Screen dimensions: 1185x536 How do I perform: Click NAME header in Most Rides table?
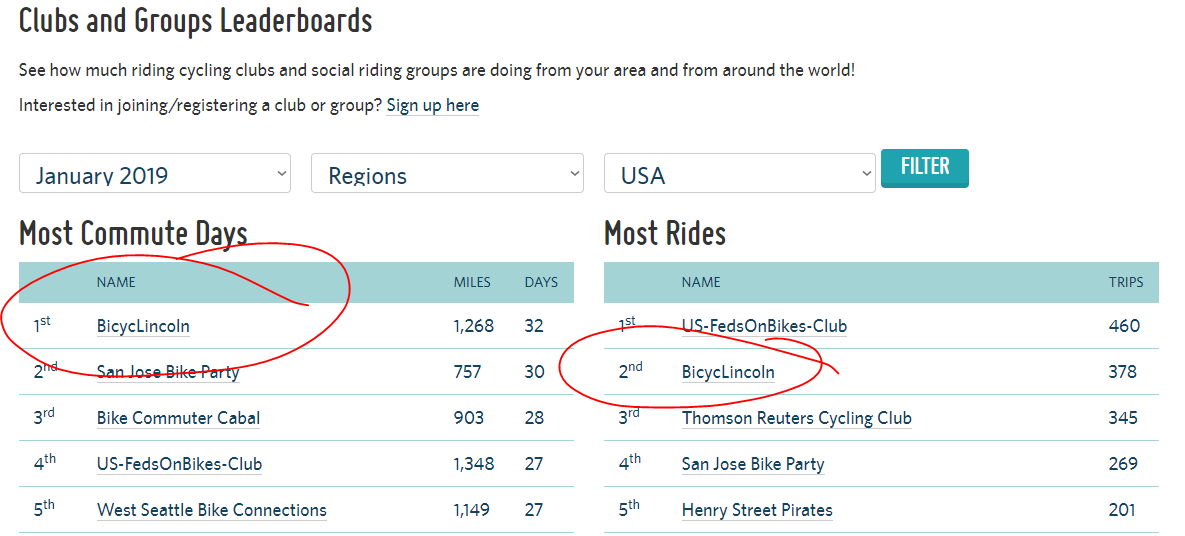(701, 283)
